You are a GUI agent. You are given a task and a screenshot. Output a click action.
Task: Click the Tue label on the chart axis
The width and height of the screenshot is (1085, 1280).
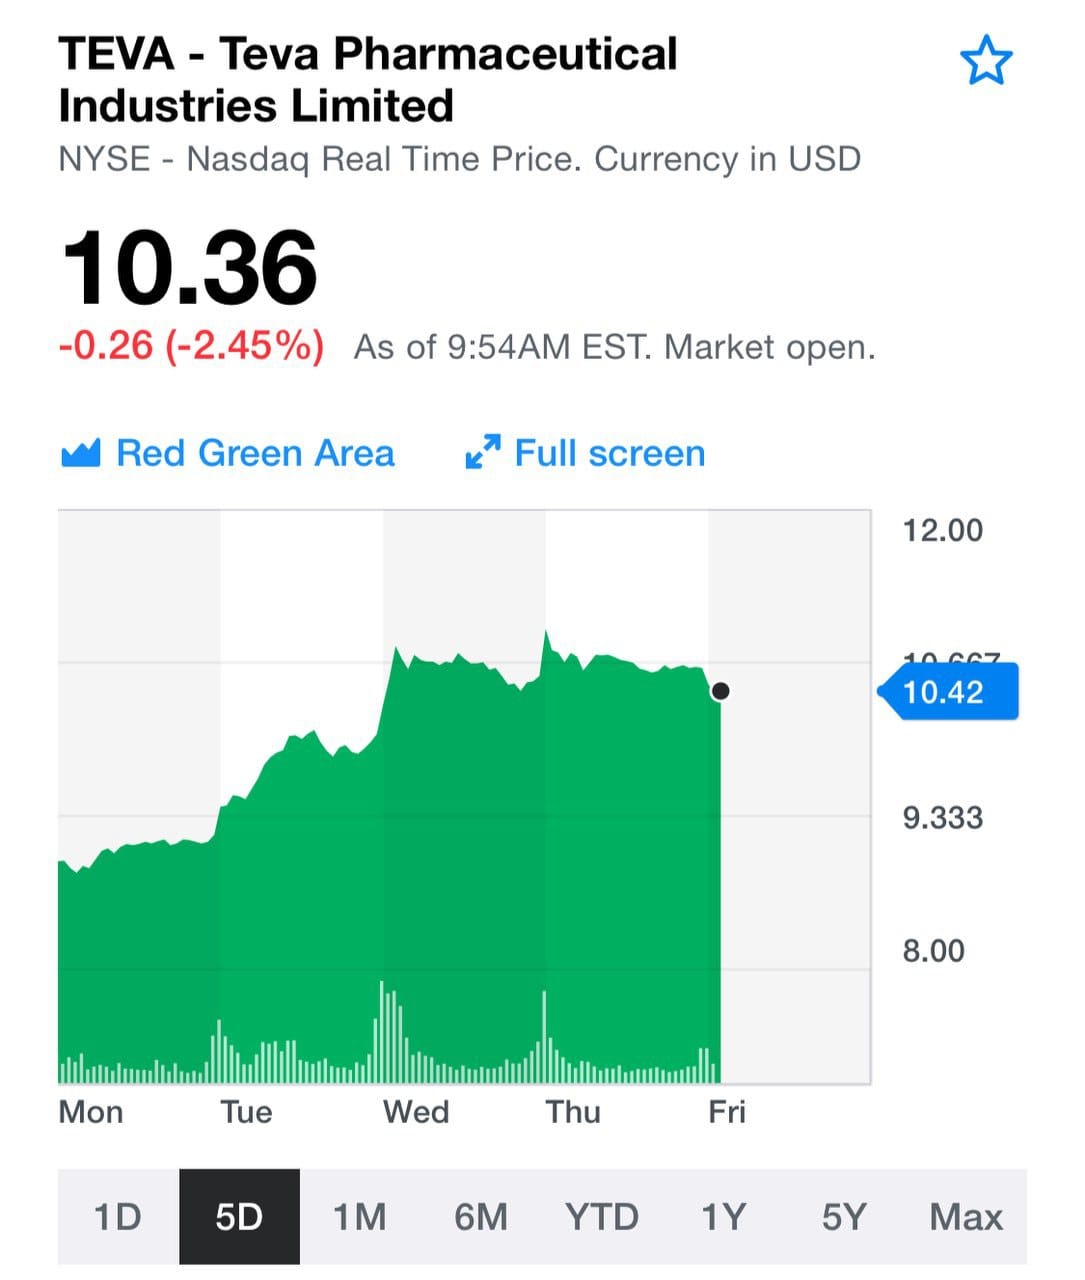pos(246,1112)
